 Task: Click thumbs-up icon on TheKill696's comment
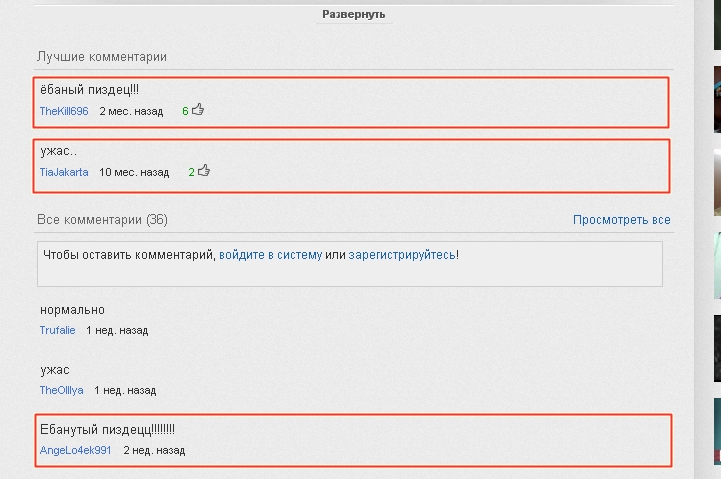click(x=198, y=110)
